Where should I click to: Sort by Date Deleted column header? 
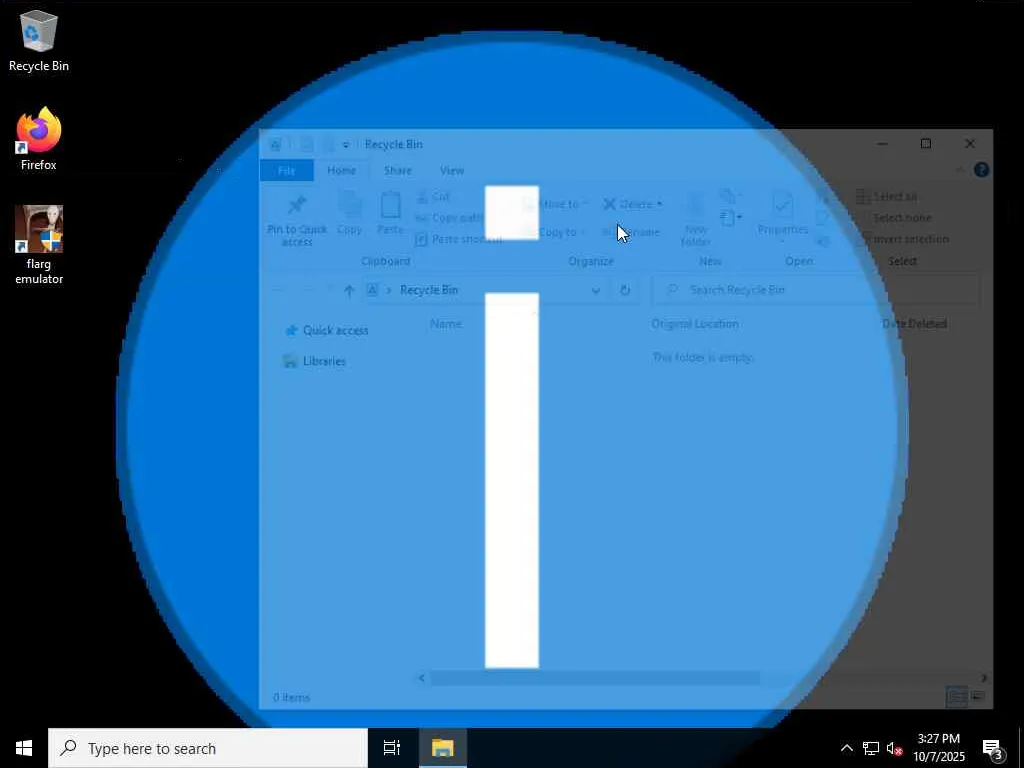914,324
